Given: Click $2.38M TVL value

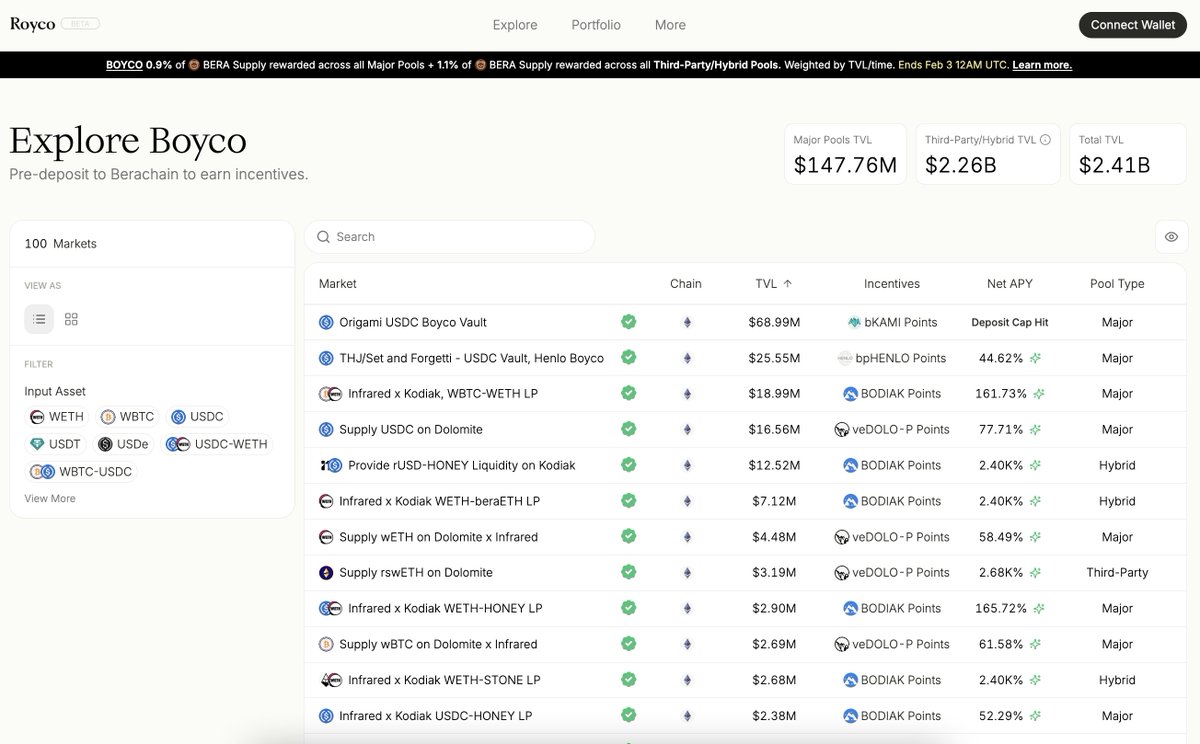Looking at the screenshot, I should (x=774, y=715).
